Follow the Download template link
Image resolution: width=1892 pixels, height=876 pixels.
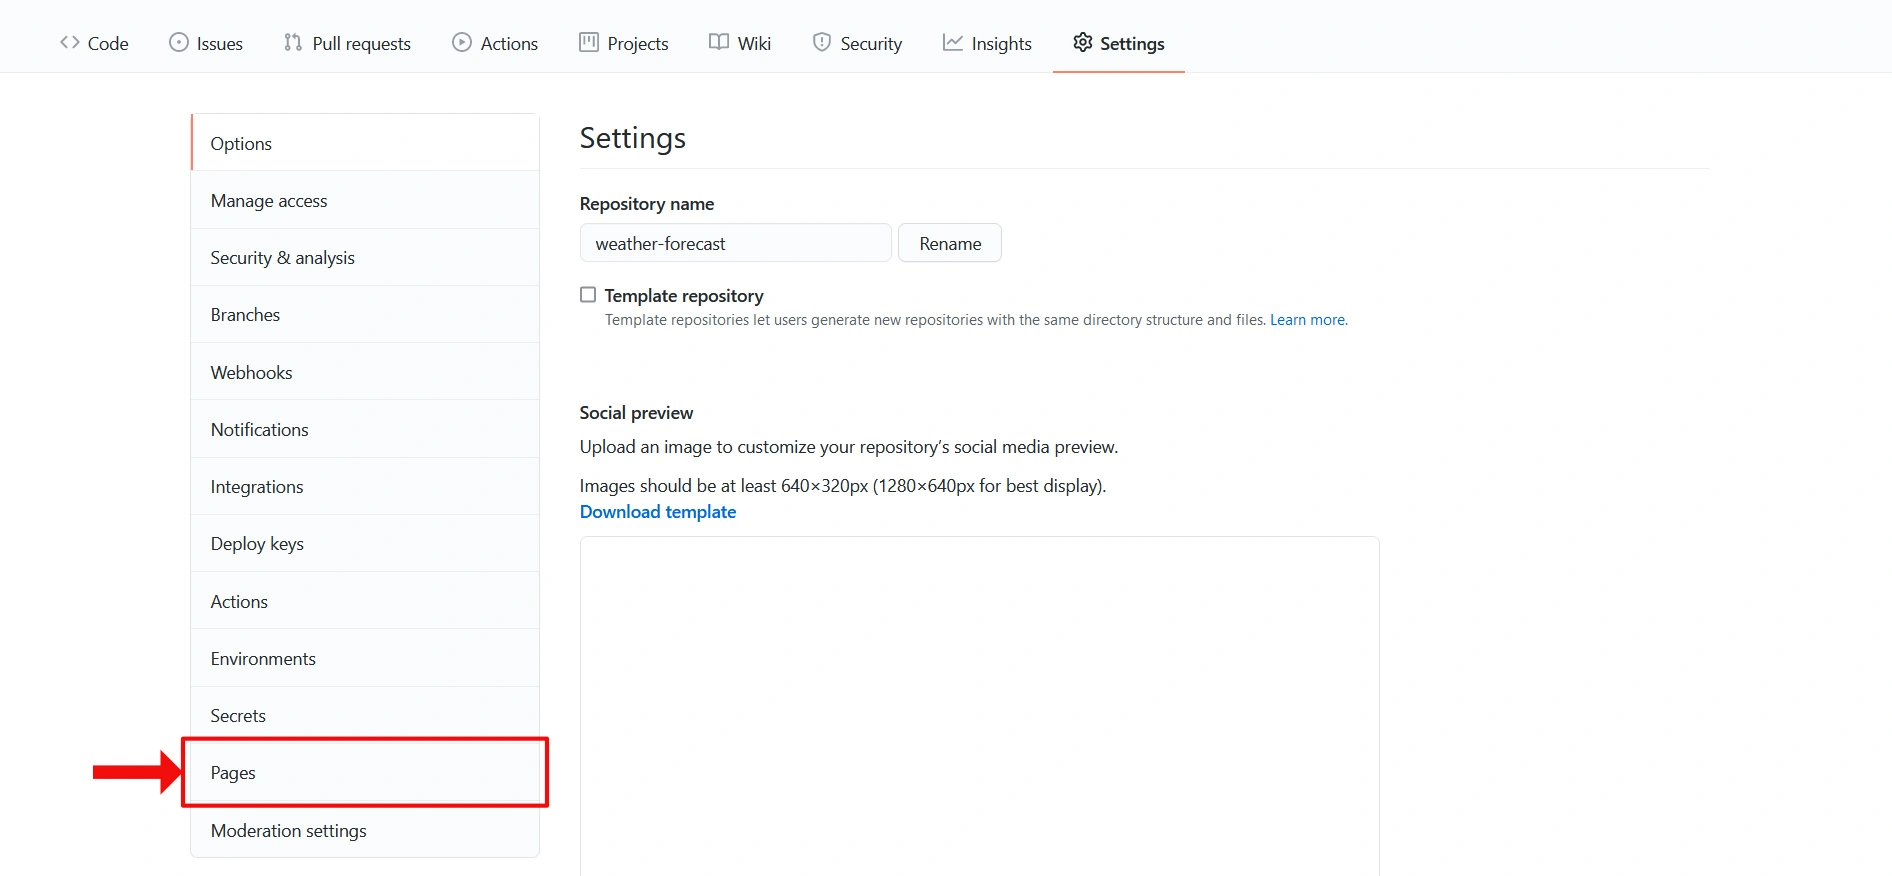pyautogui.click(x=658, y=512)
